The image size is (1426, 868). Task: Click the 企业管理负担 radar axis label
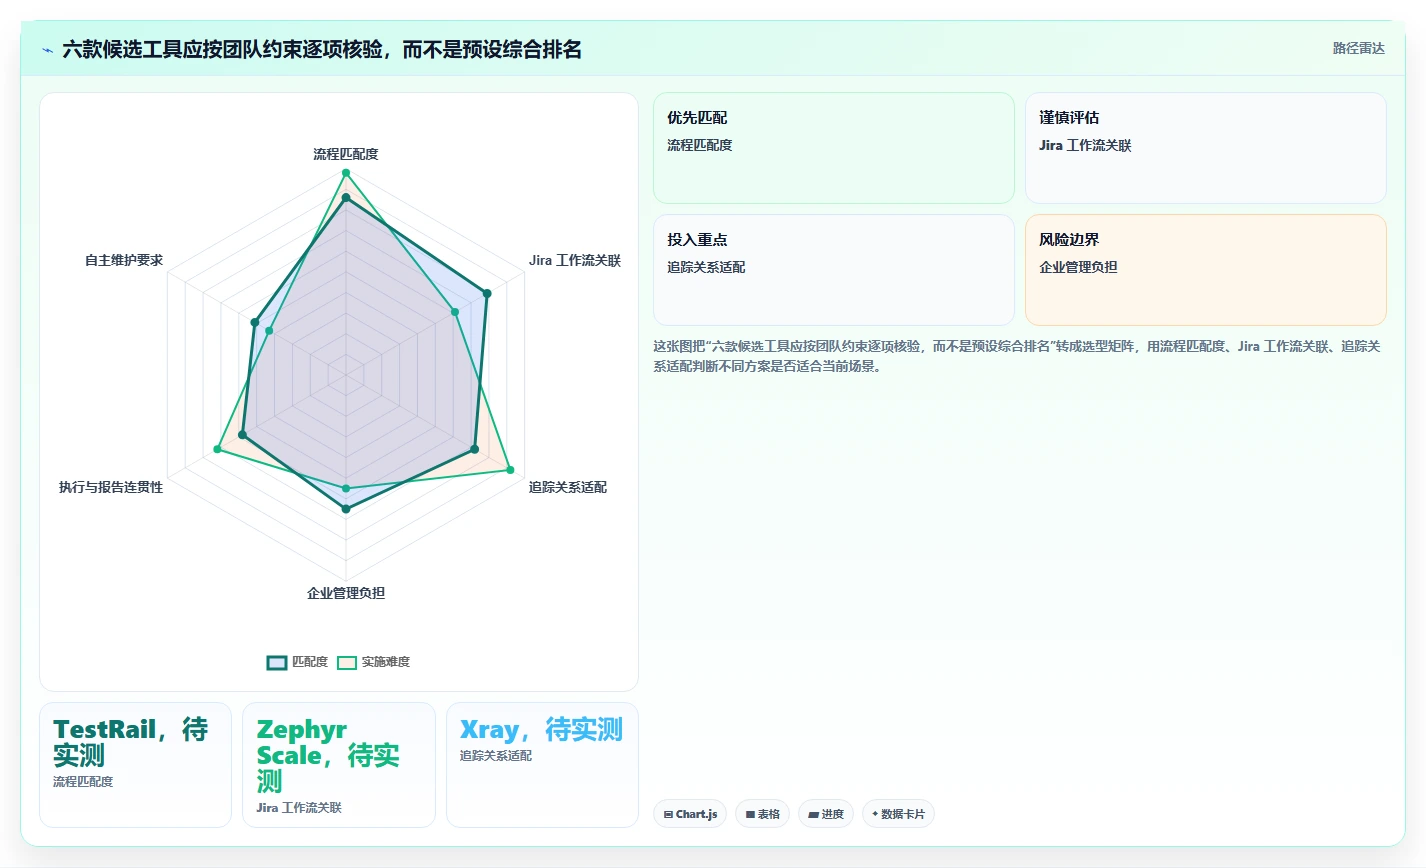pyautogui.click(x=346, y=593)
